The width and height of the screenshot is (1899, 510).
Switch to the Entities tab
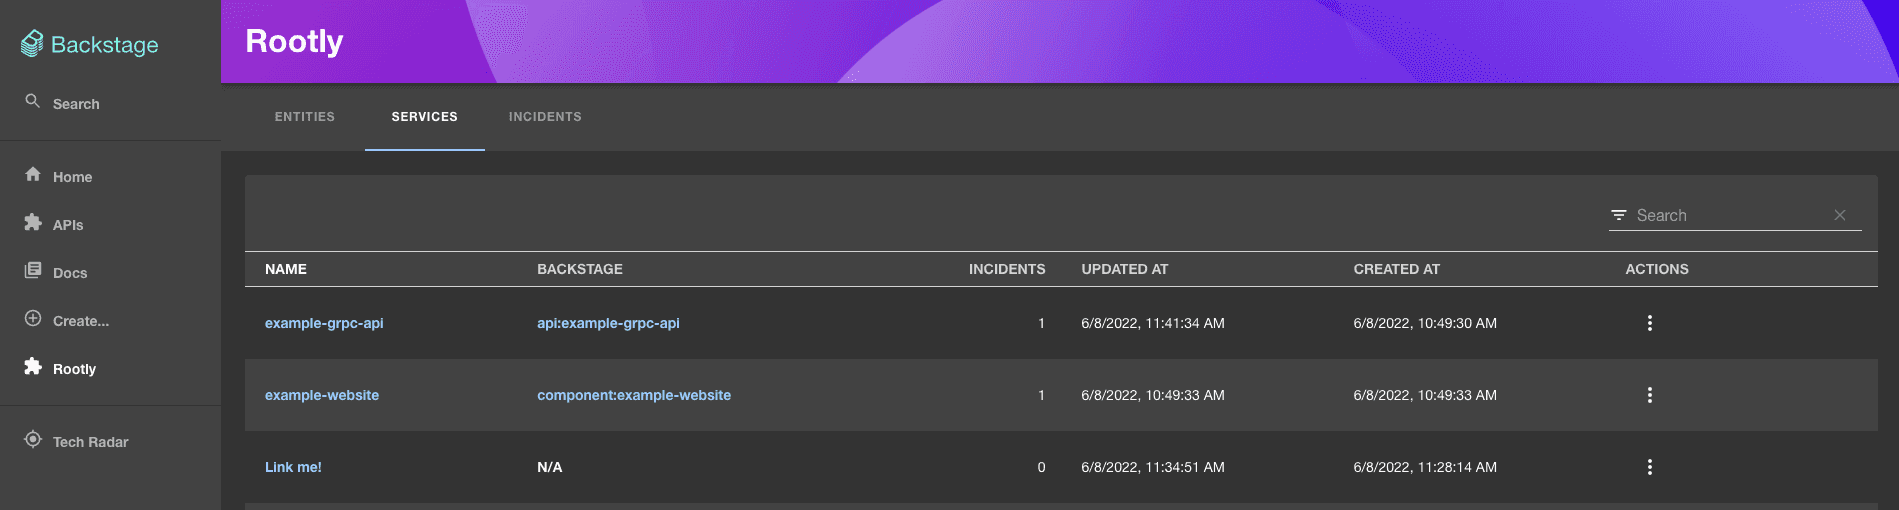[x=305, y=117]
